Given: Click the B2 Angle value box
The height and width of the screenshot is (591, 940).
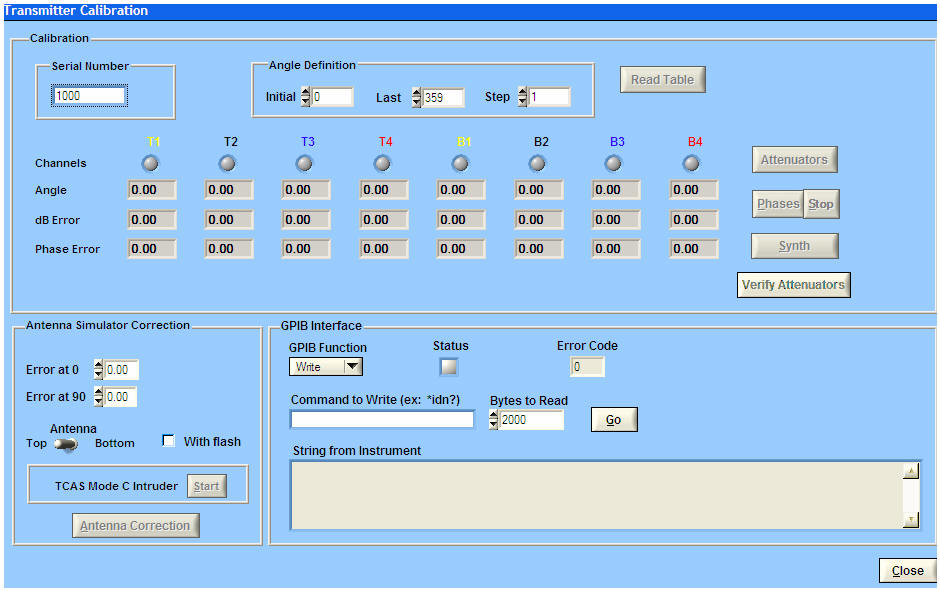Looking at the screenshot, I should 539,190.
